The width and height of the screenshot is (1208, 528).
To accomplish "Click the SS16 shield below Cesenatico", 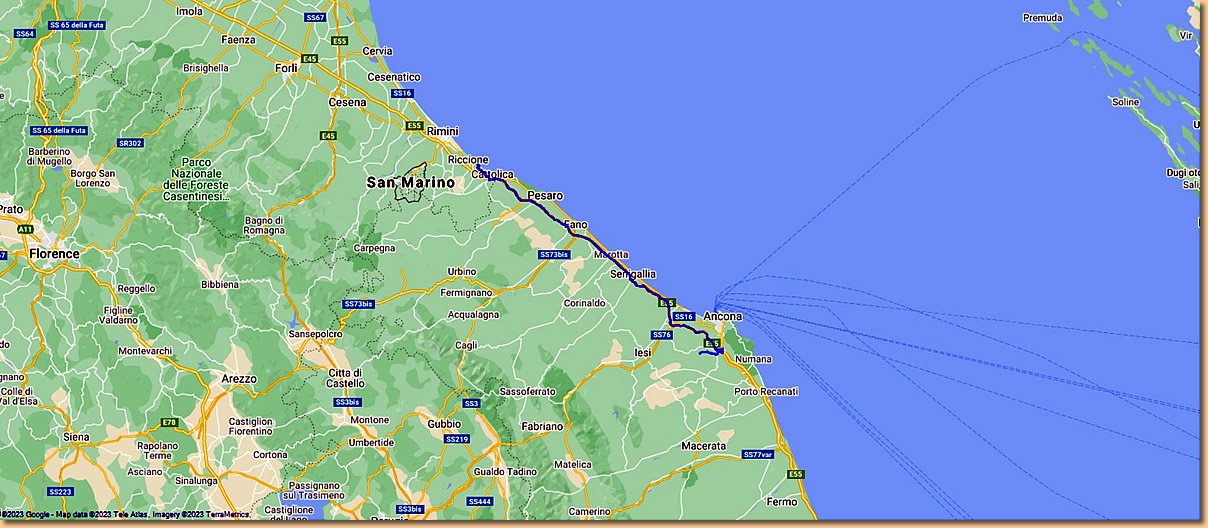I will [x=402, y=93].
